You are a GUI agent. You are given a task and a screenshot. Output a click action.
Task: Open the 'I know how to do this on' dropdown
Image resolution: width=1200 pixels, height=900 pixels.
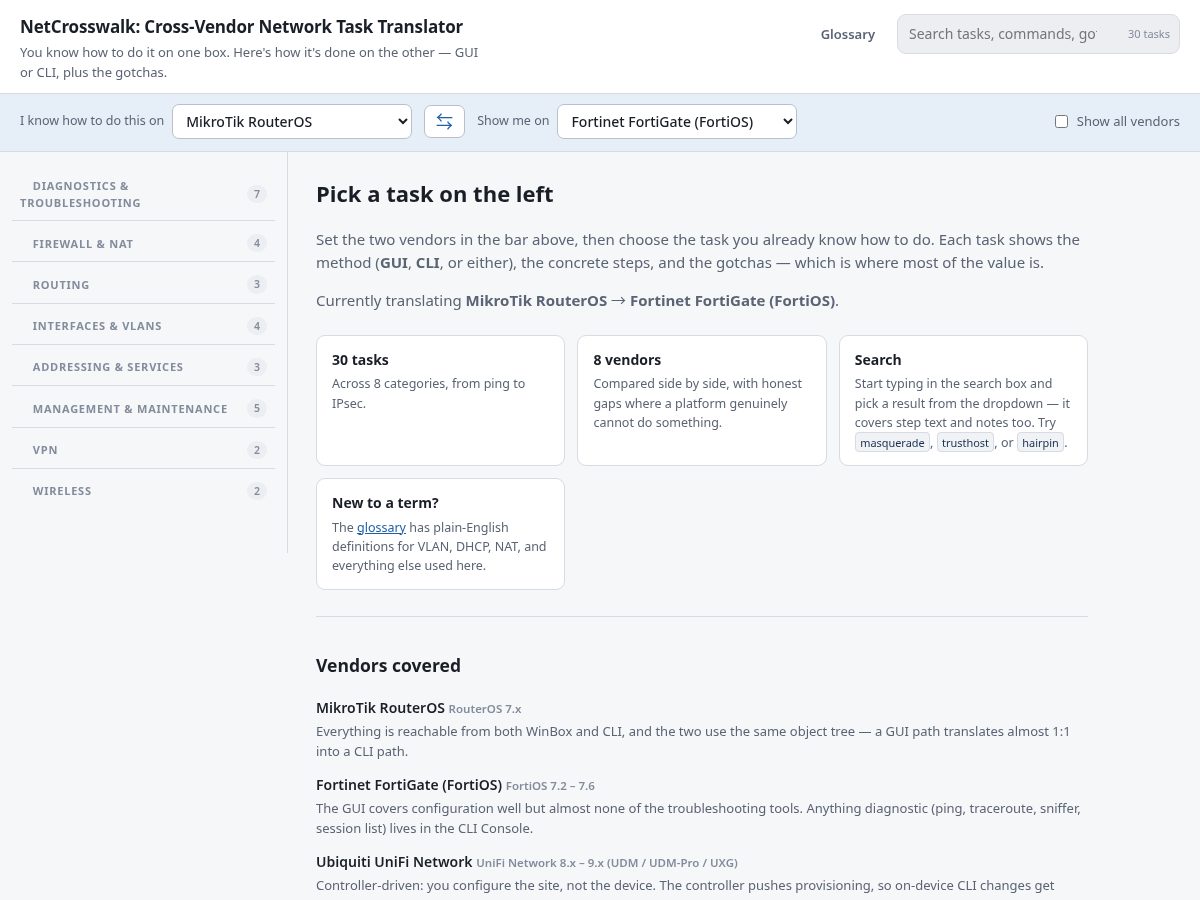click(x=292, y=121)
